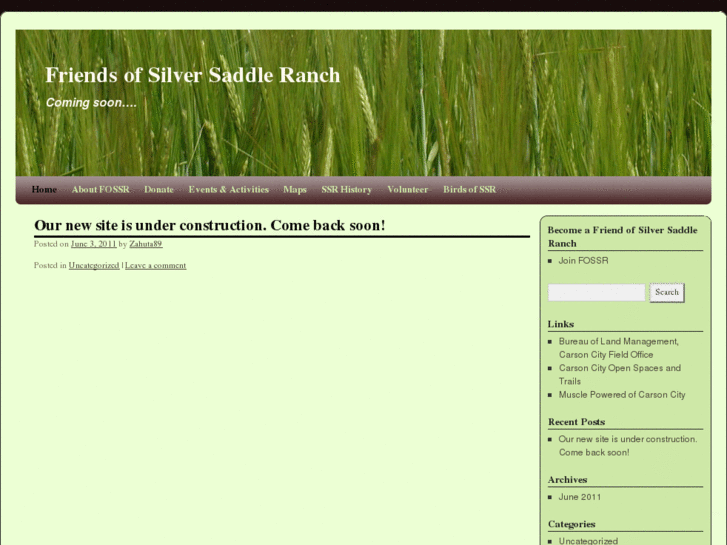Select the Maps menu item
Image resolution: width=727 pixels, height=545 pixels.
tap(295, 189)
